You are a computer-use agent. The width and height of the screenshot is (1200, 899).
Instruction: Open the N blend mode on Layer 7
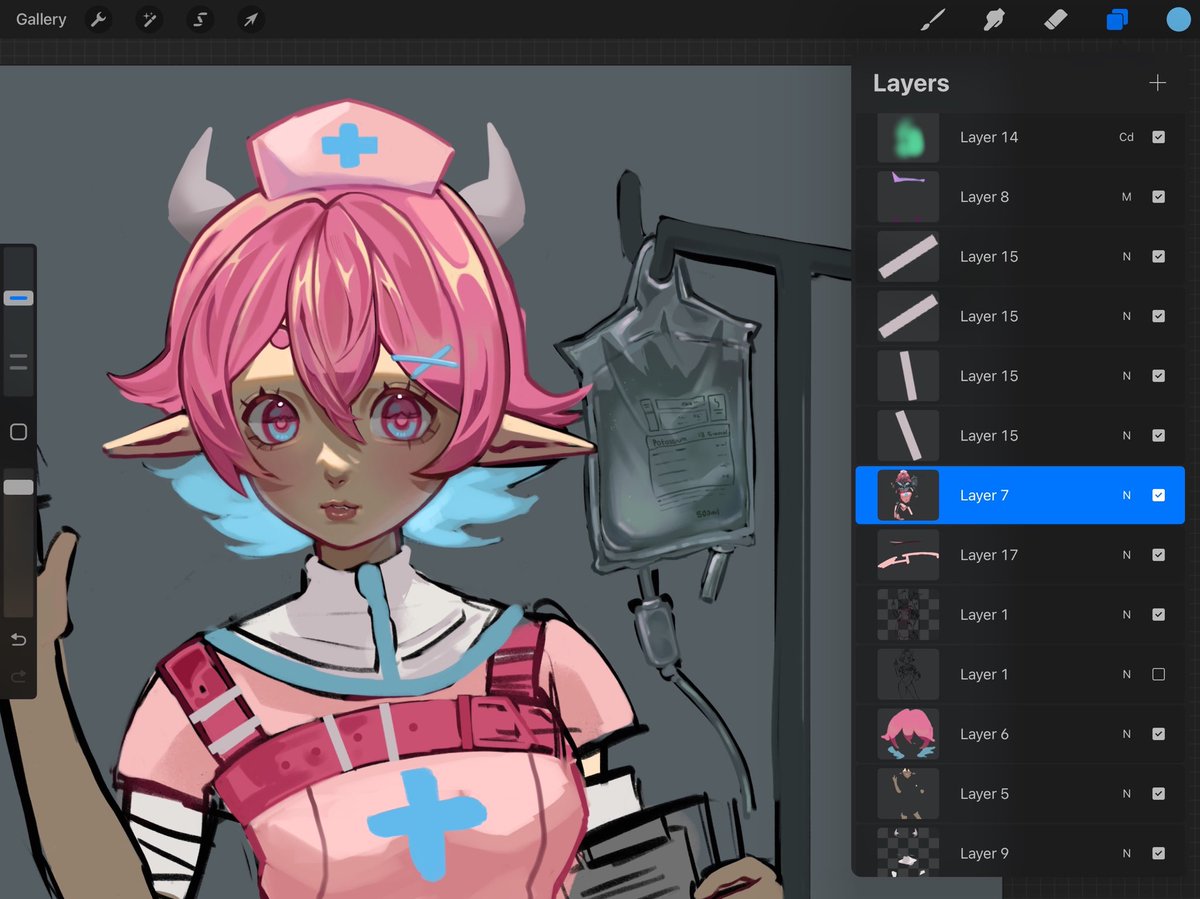click(1127, 495)
